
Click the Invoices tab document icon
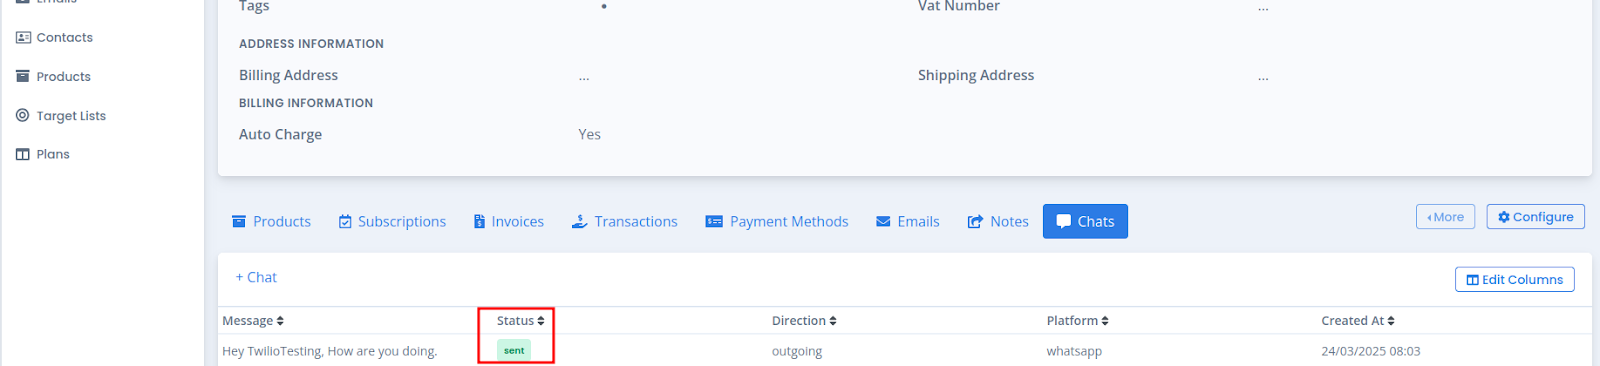pos(479,222)
